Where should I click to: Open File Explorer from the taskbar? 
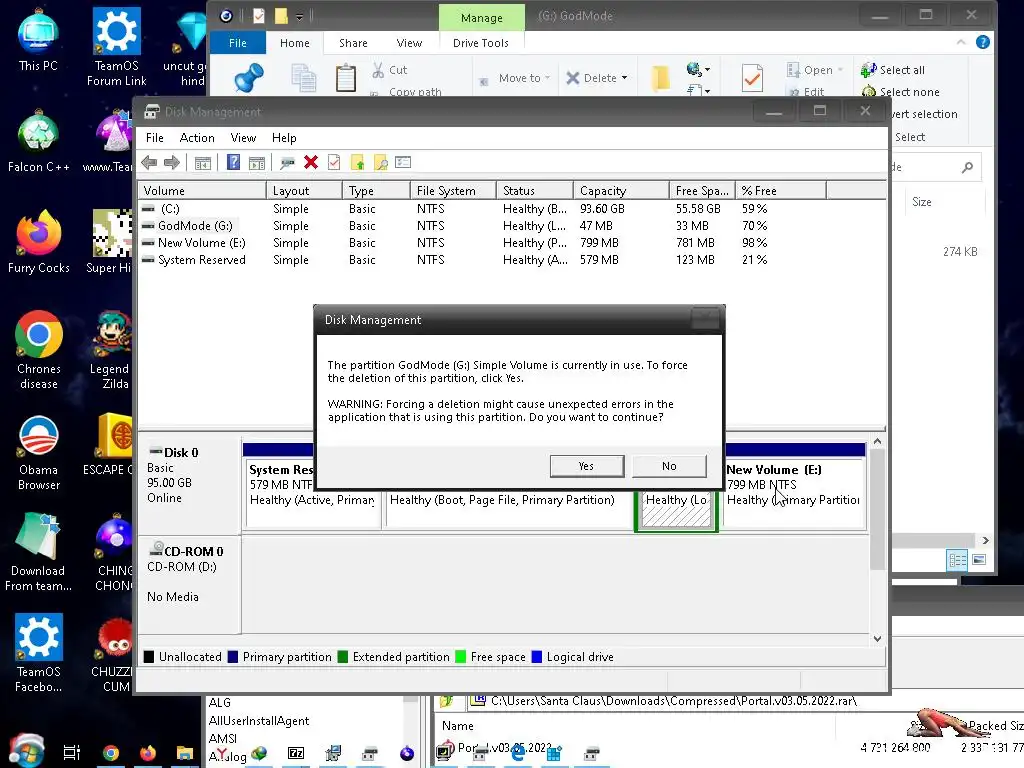pyautogui.click(x=185, y=753)
